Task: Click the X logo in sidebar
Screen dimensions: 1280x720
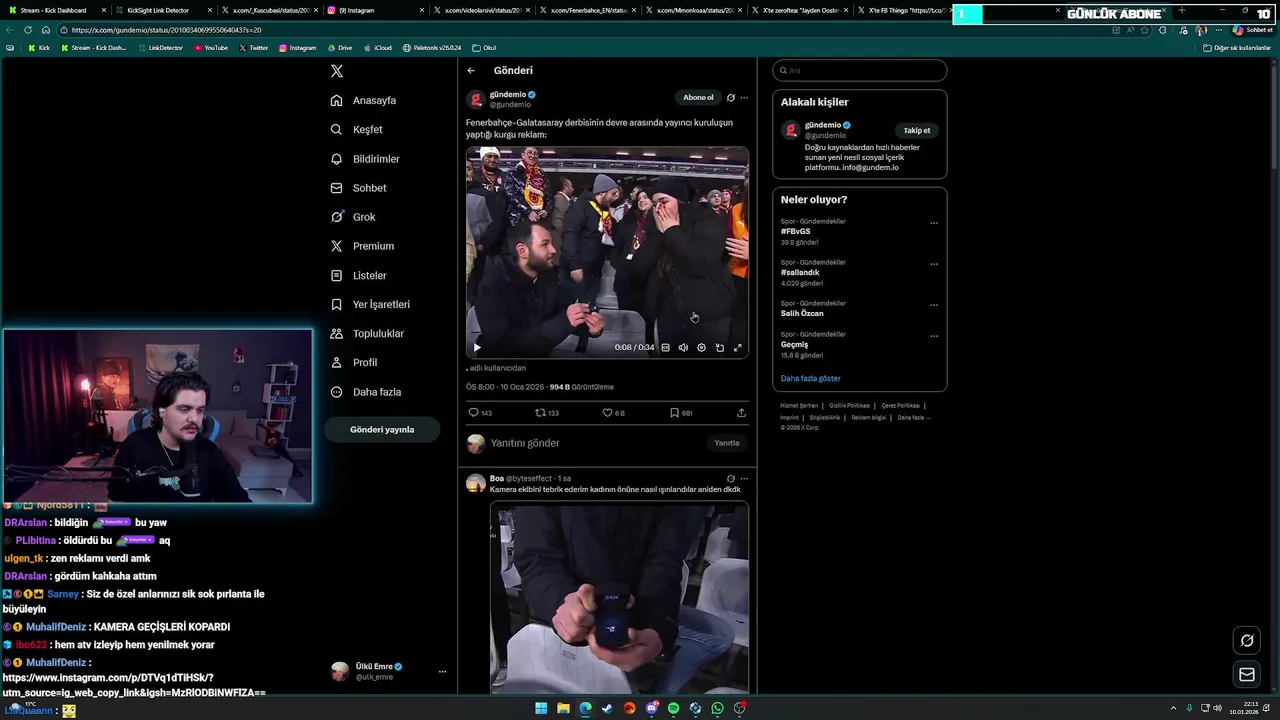Action: point(337,71)
